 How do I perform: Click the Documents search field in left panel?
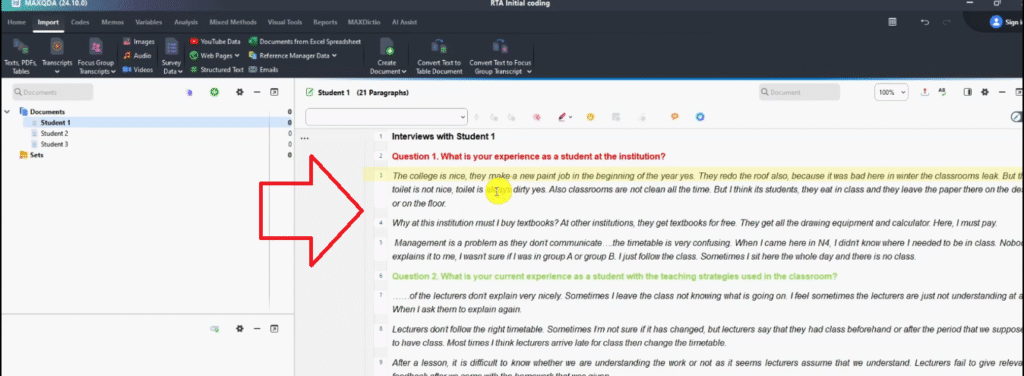tap(52, 93)
